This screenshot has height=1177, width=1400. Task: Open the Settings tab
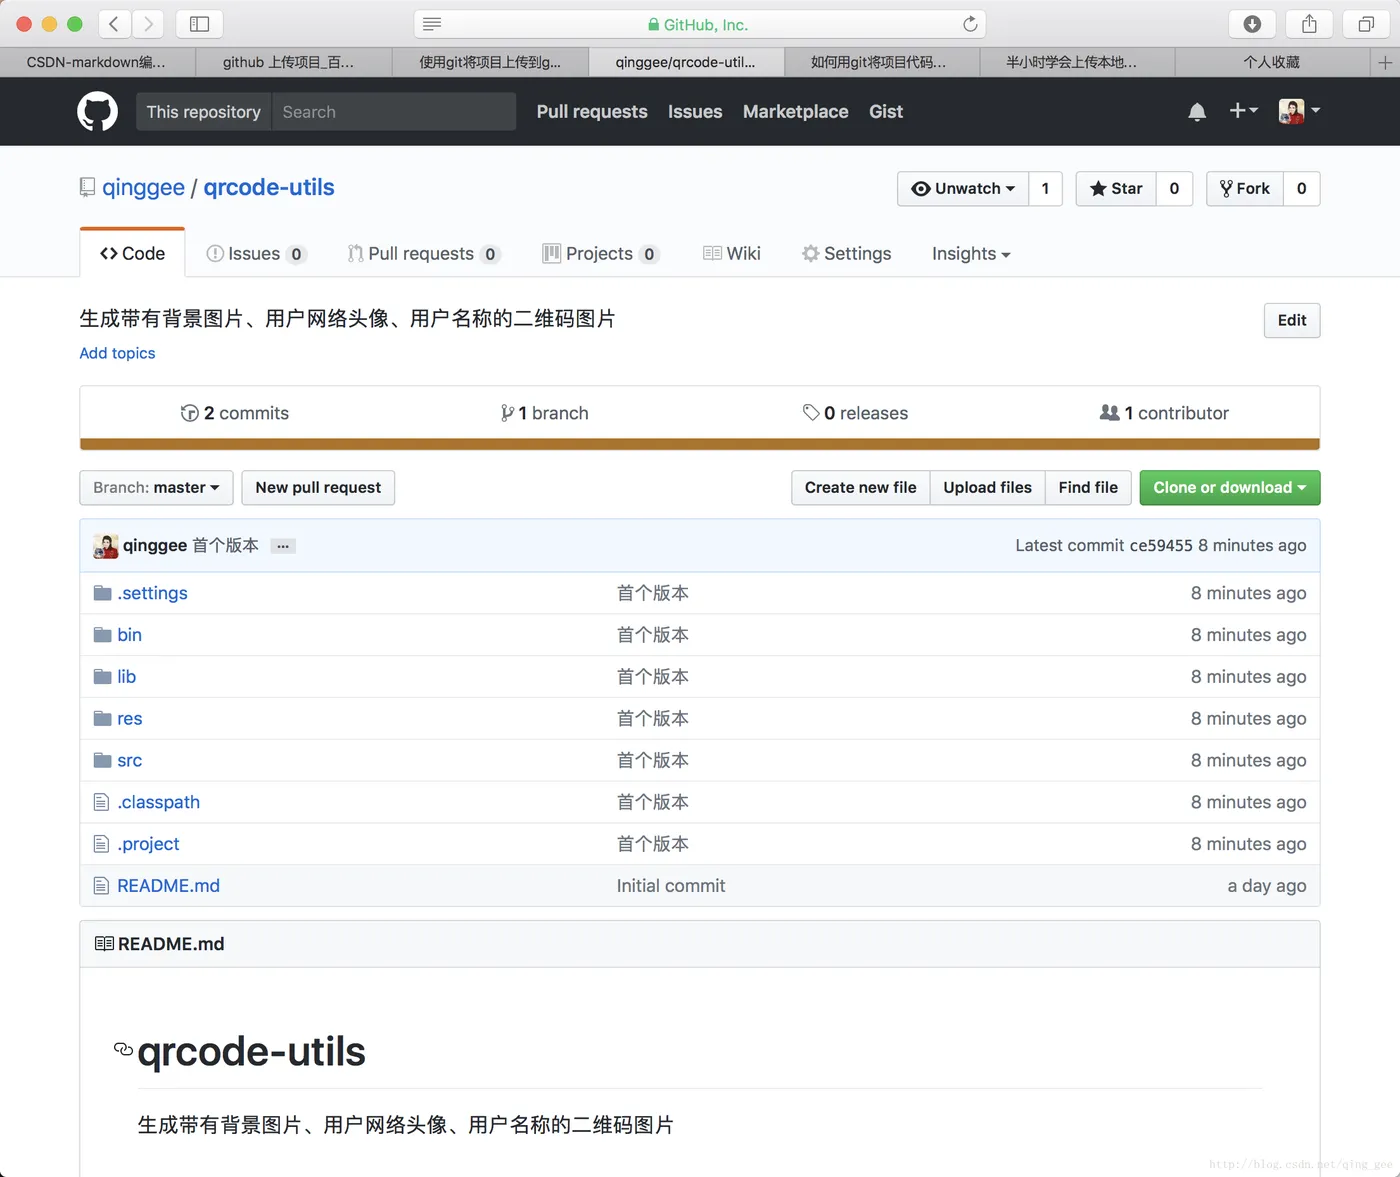click(x=847, y=254)
